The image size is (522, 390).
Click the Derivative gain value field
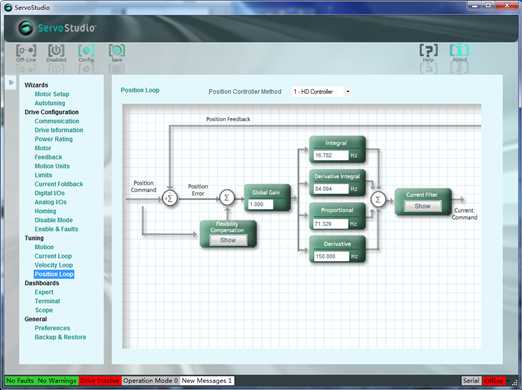331,256
